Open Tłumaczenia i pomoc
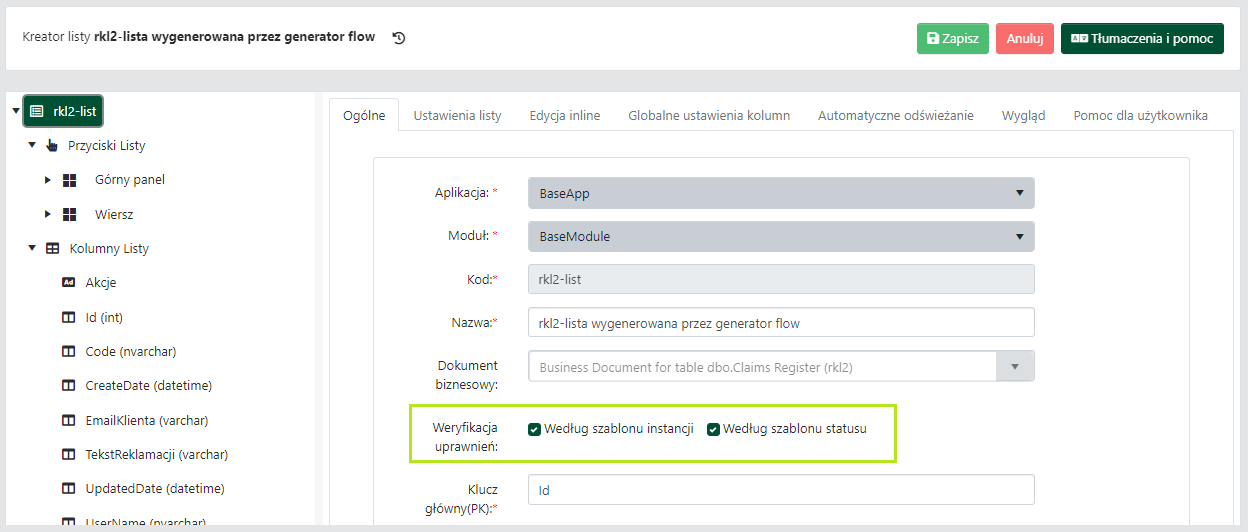This screenshot has width=1248, height=532. coord(1142,39)
